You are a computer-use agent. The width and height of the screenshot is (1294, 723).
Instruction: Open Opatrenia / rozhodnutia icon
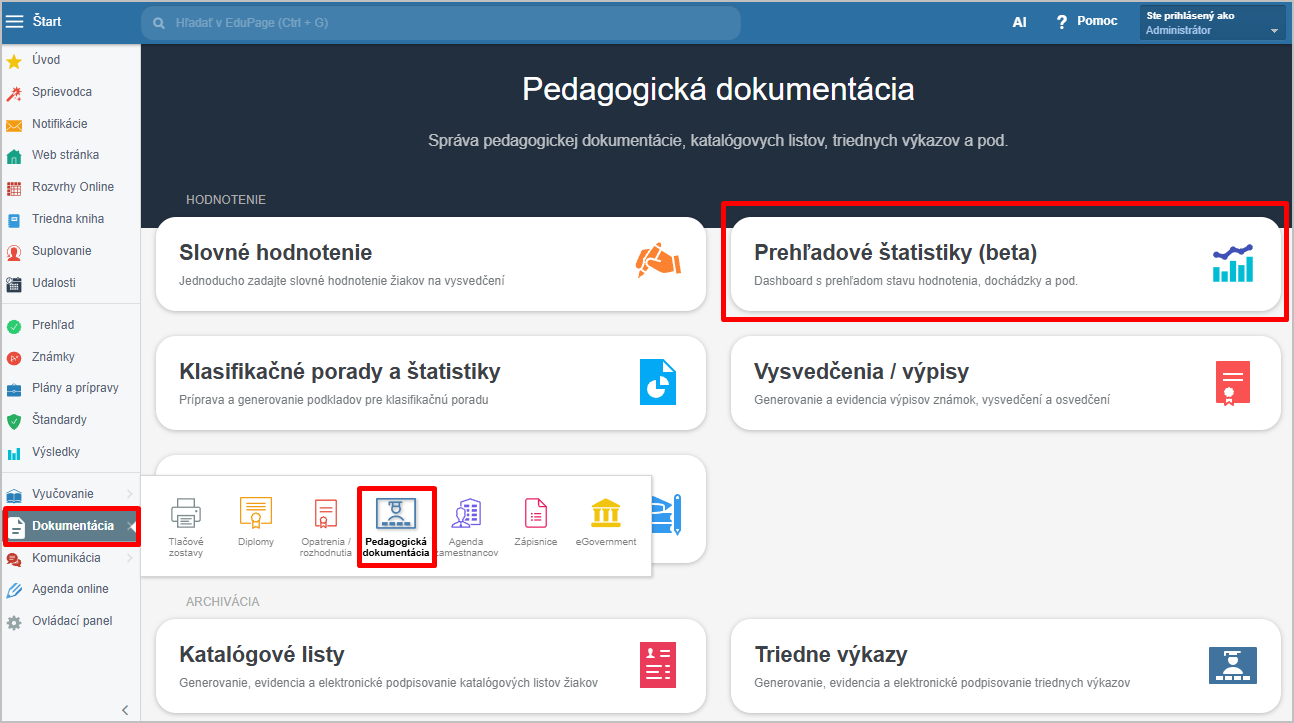coord(325,514)
